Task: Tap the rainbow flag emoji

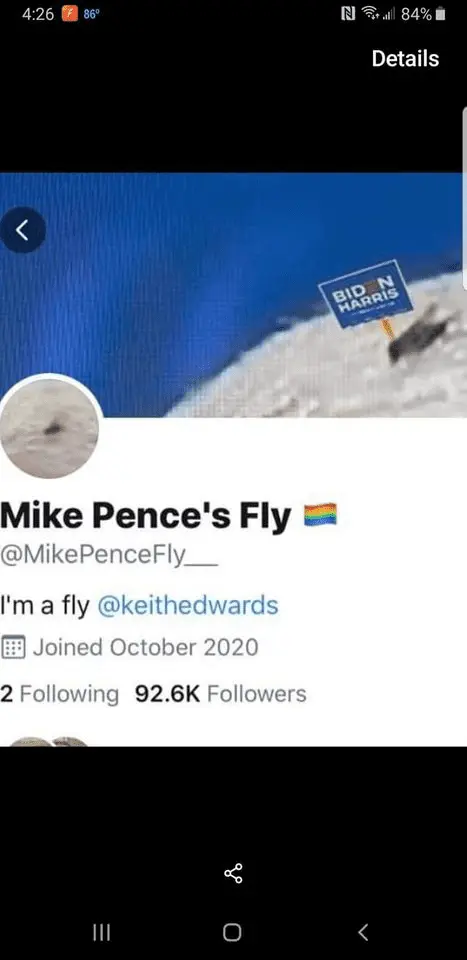Action: pos(320,515)
